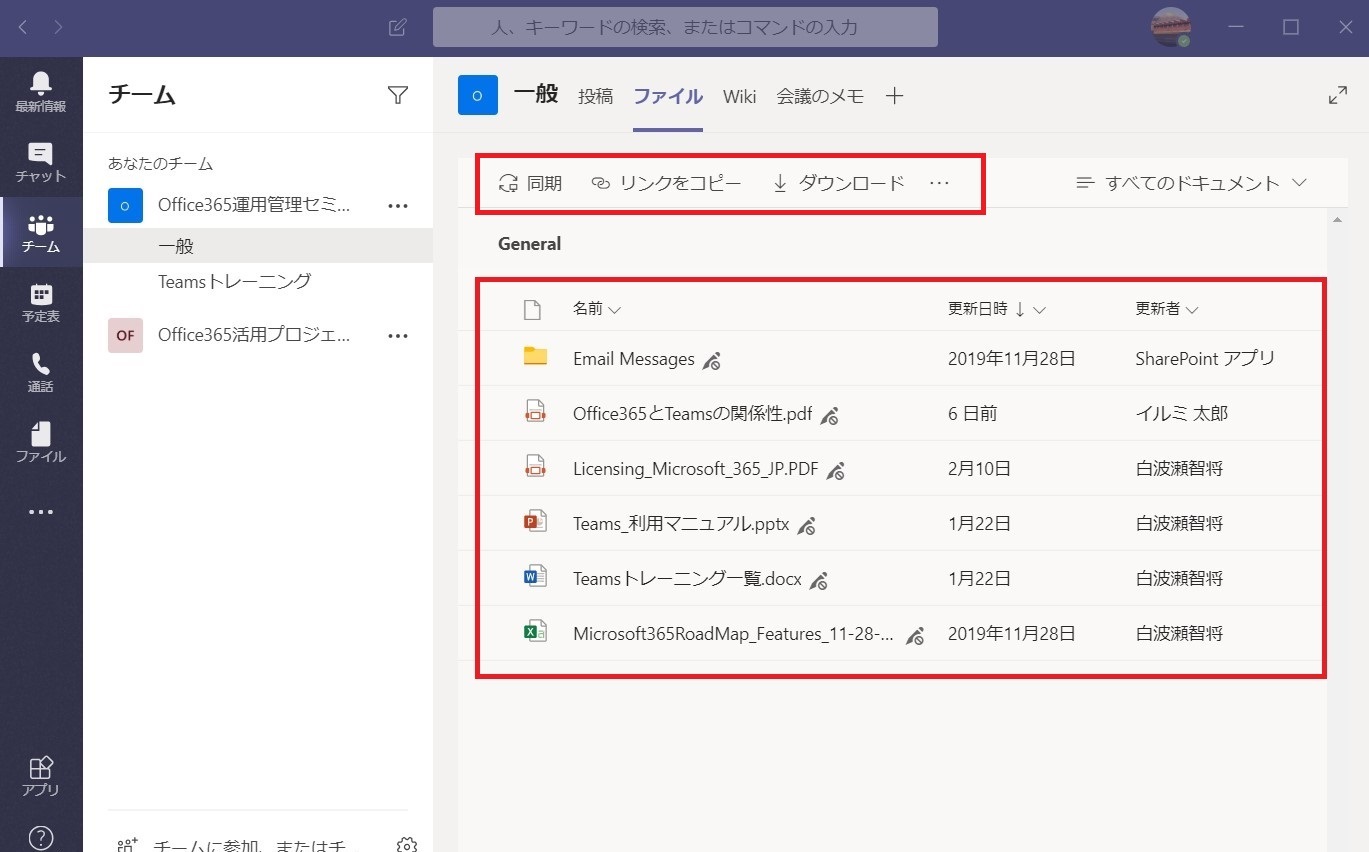Expand the 名前 column header dropdown
Screen dimensions: 1369x852
tap(597, 309)
